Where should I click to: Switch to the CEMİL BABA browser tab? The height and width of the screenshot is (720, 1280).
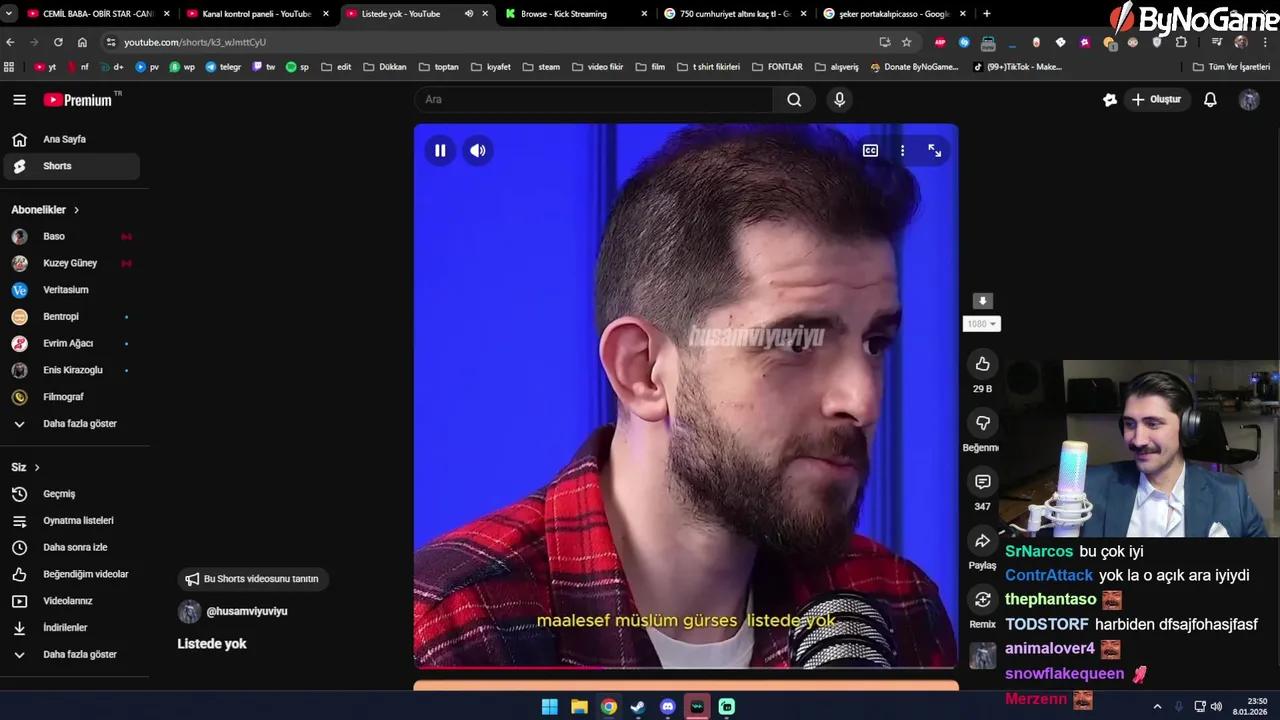[96, 14]
